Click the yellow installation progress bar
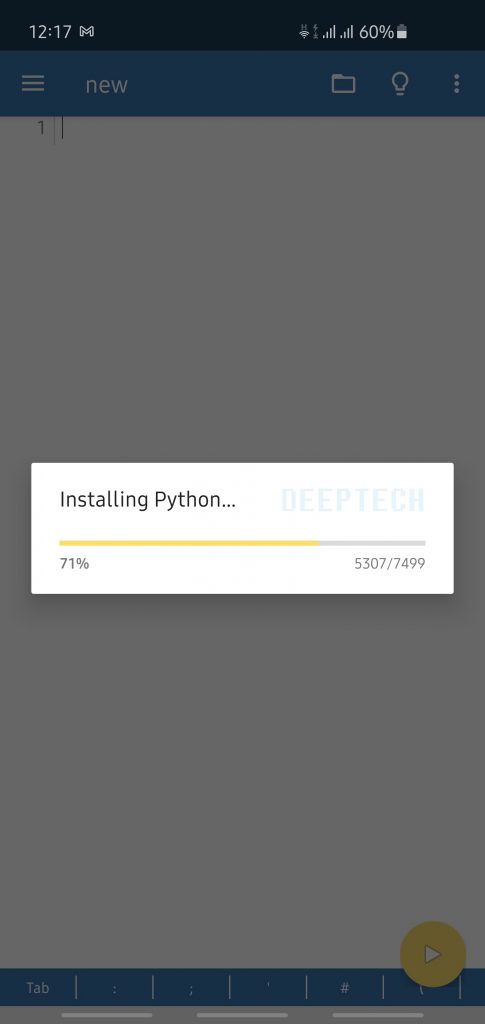 pos(242,543)
